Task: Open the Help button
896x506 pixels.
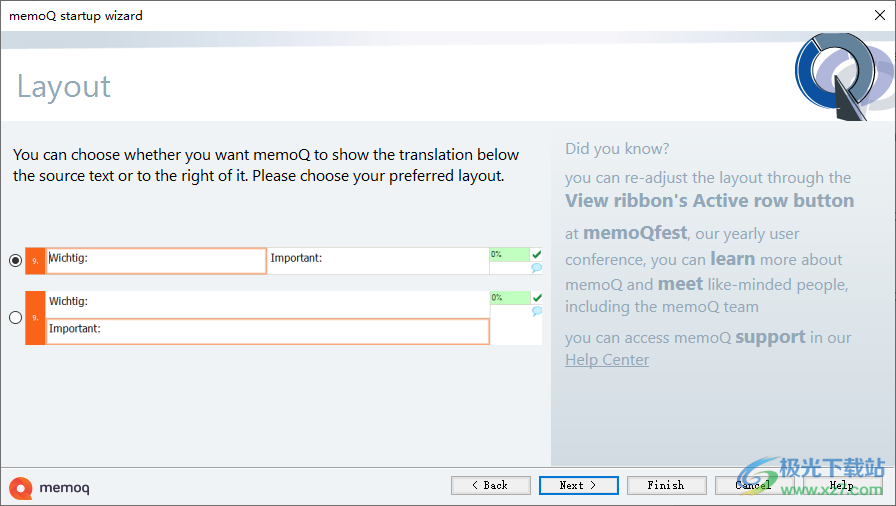Action: [842, 485]
